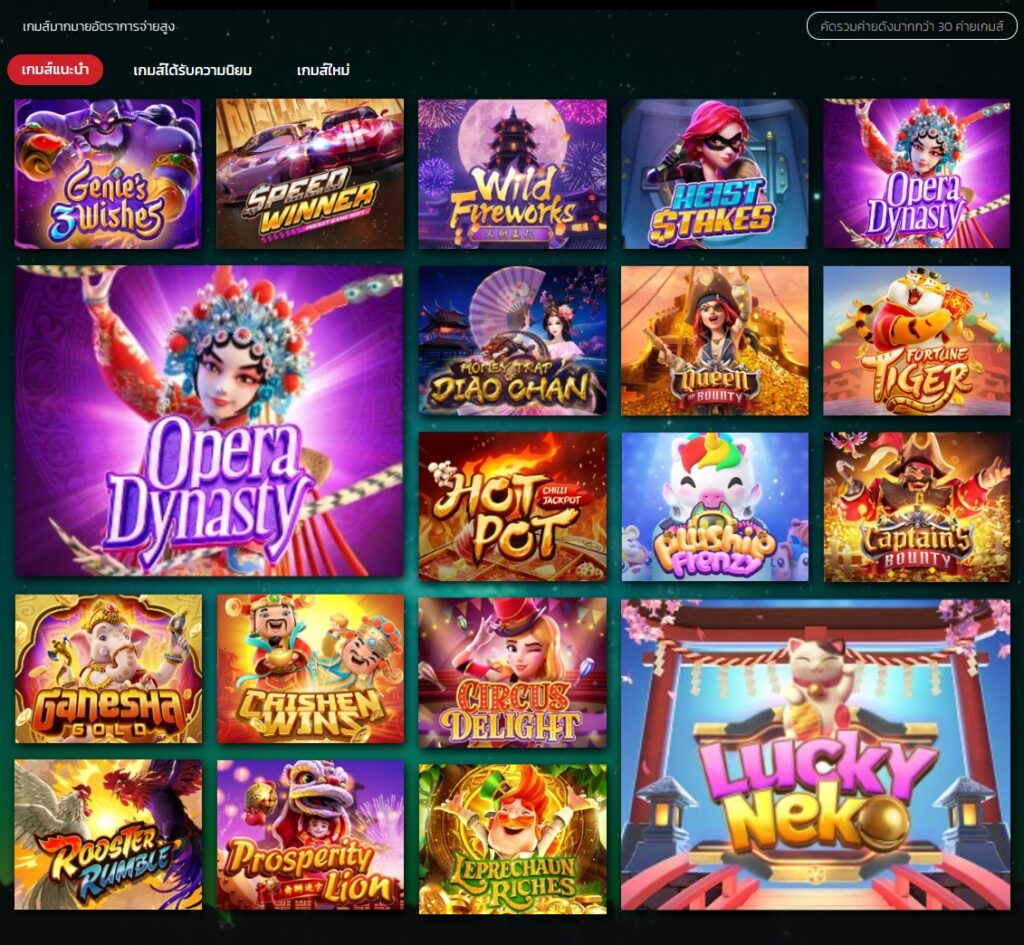This screenshot has height=945, width=1024.
Task: Open the Captain's Bounty game tile
Action: [917, 507]
